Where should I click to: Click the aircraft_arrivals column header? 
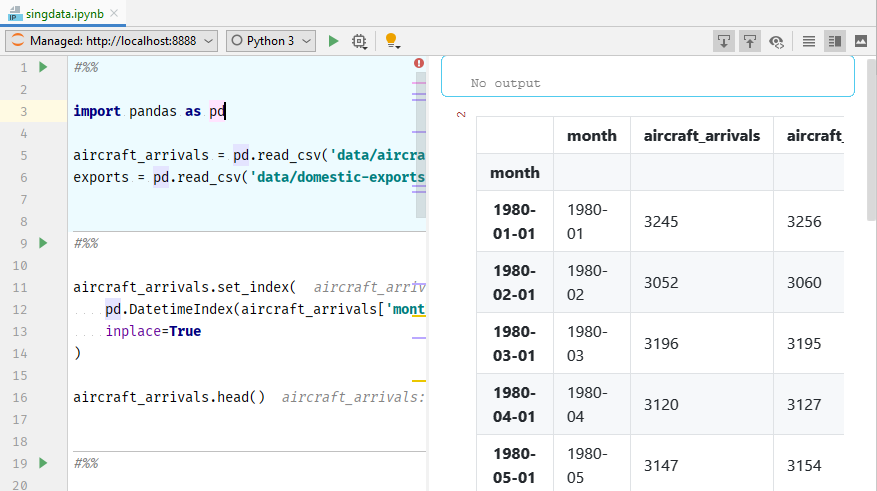[701, 135]
